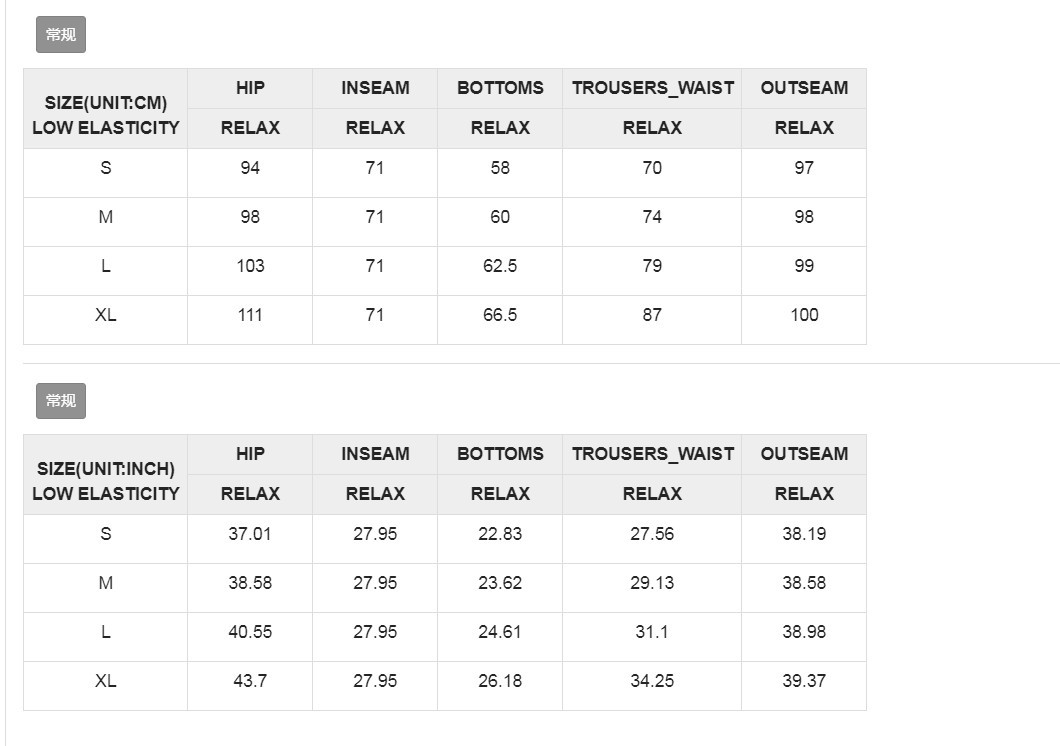Select the HIP column header in CM table
1060x746 pixels.
(x=250, y=88)
